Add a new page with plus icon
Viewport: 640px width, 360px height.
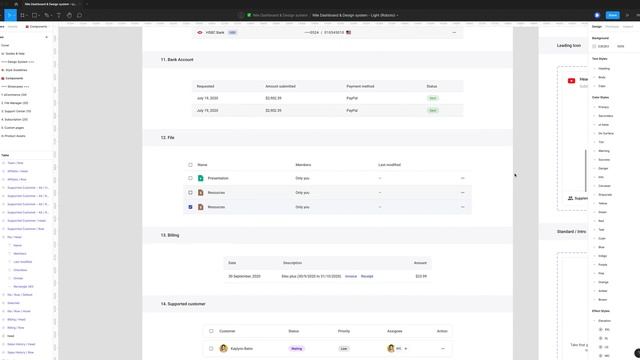(47, 37)
